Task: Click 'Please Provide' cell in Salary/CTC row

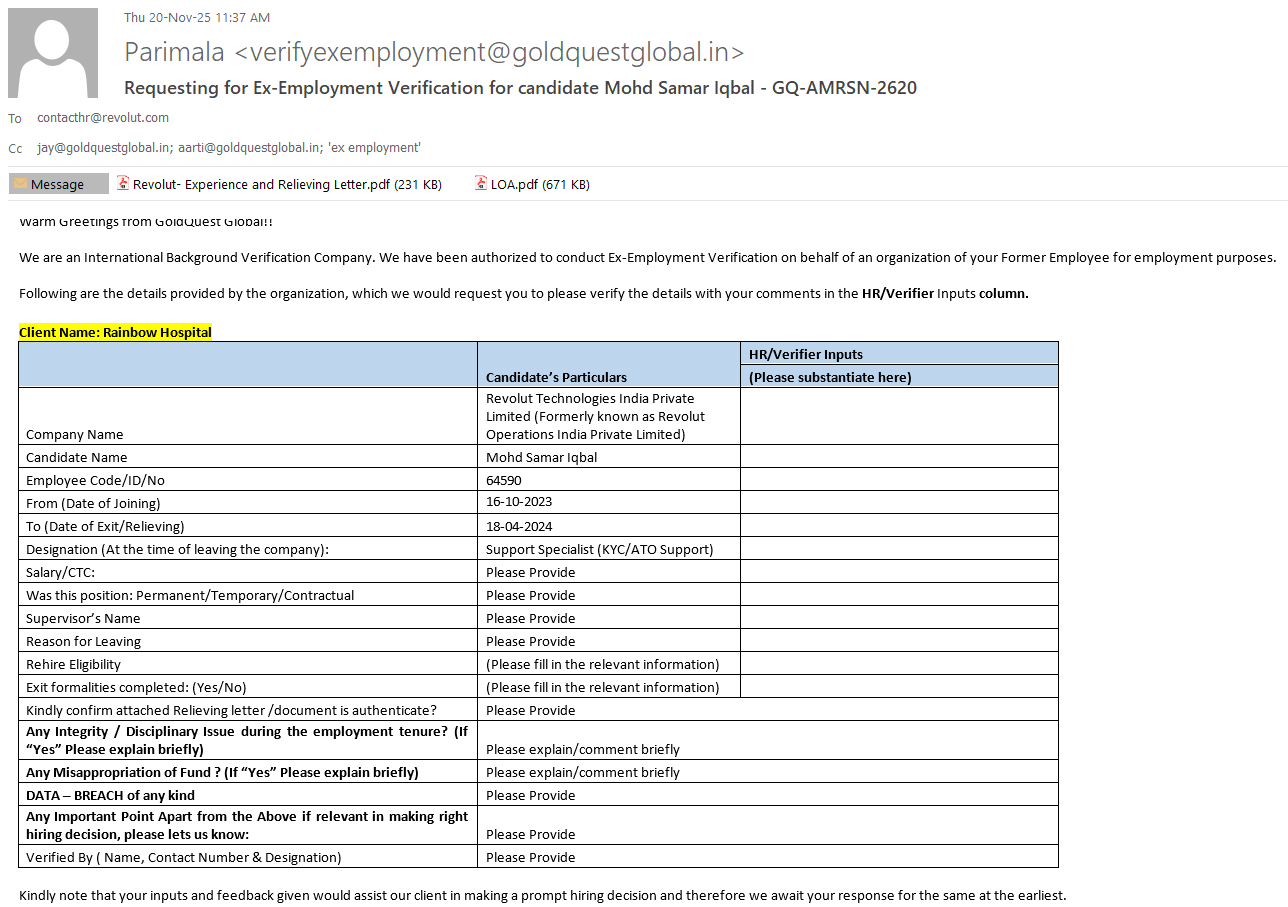Action: (531, 572)
